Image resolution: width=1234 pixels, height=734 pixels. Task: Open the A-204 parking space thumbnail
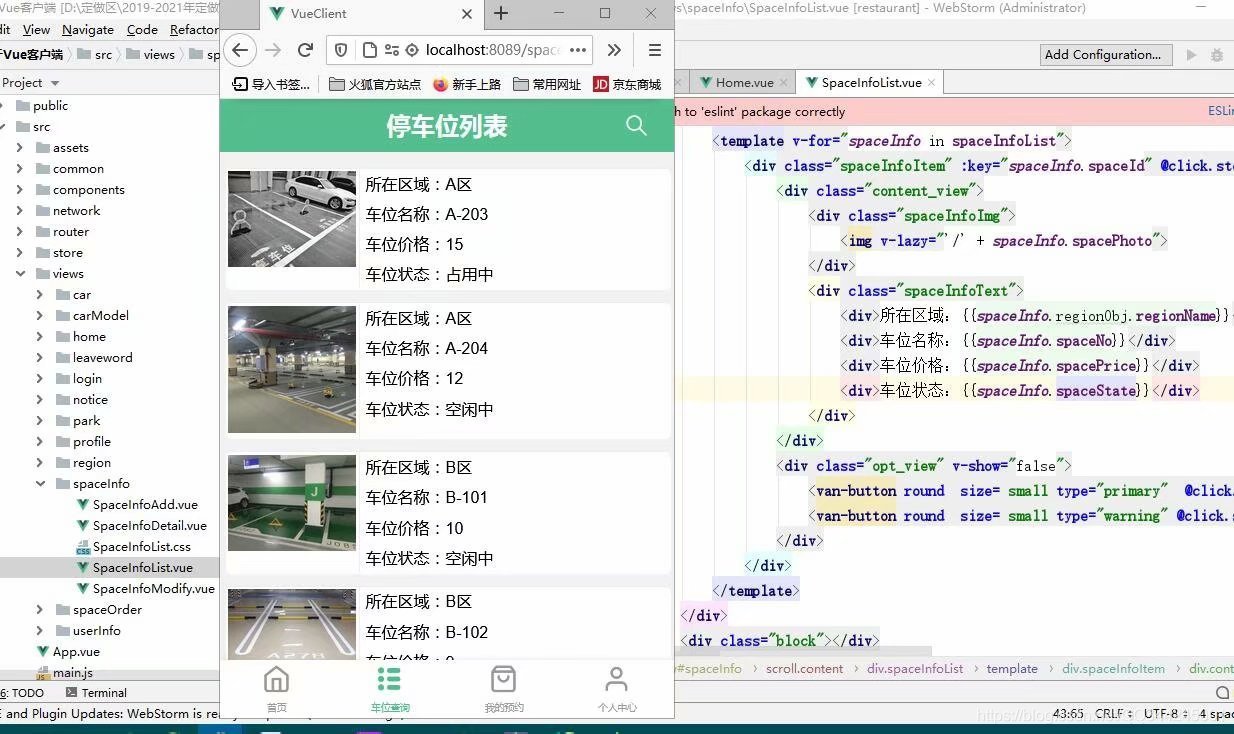click(292, 369)
